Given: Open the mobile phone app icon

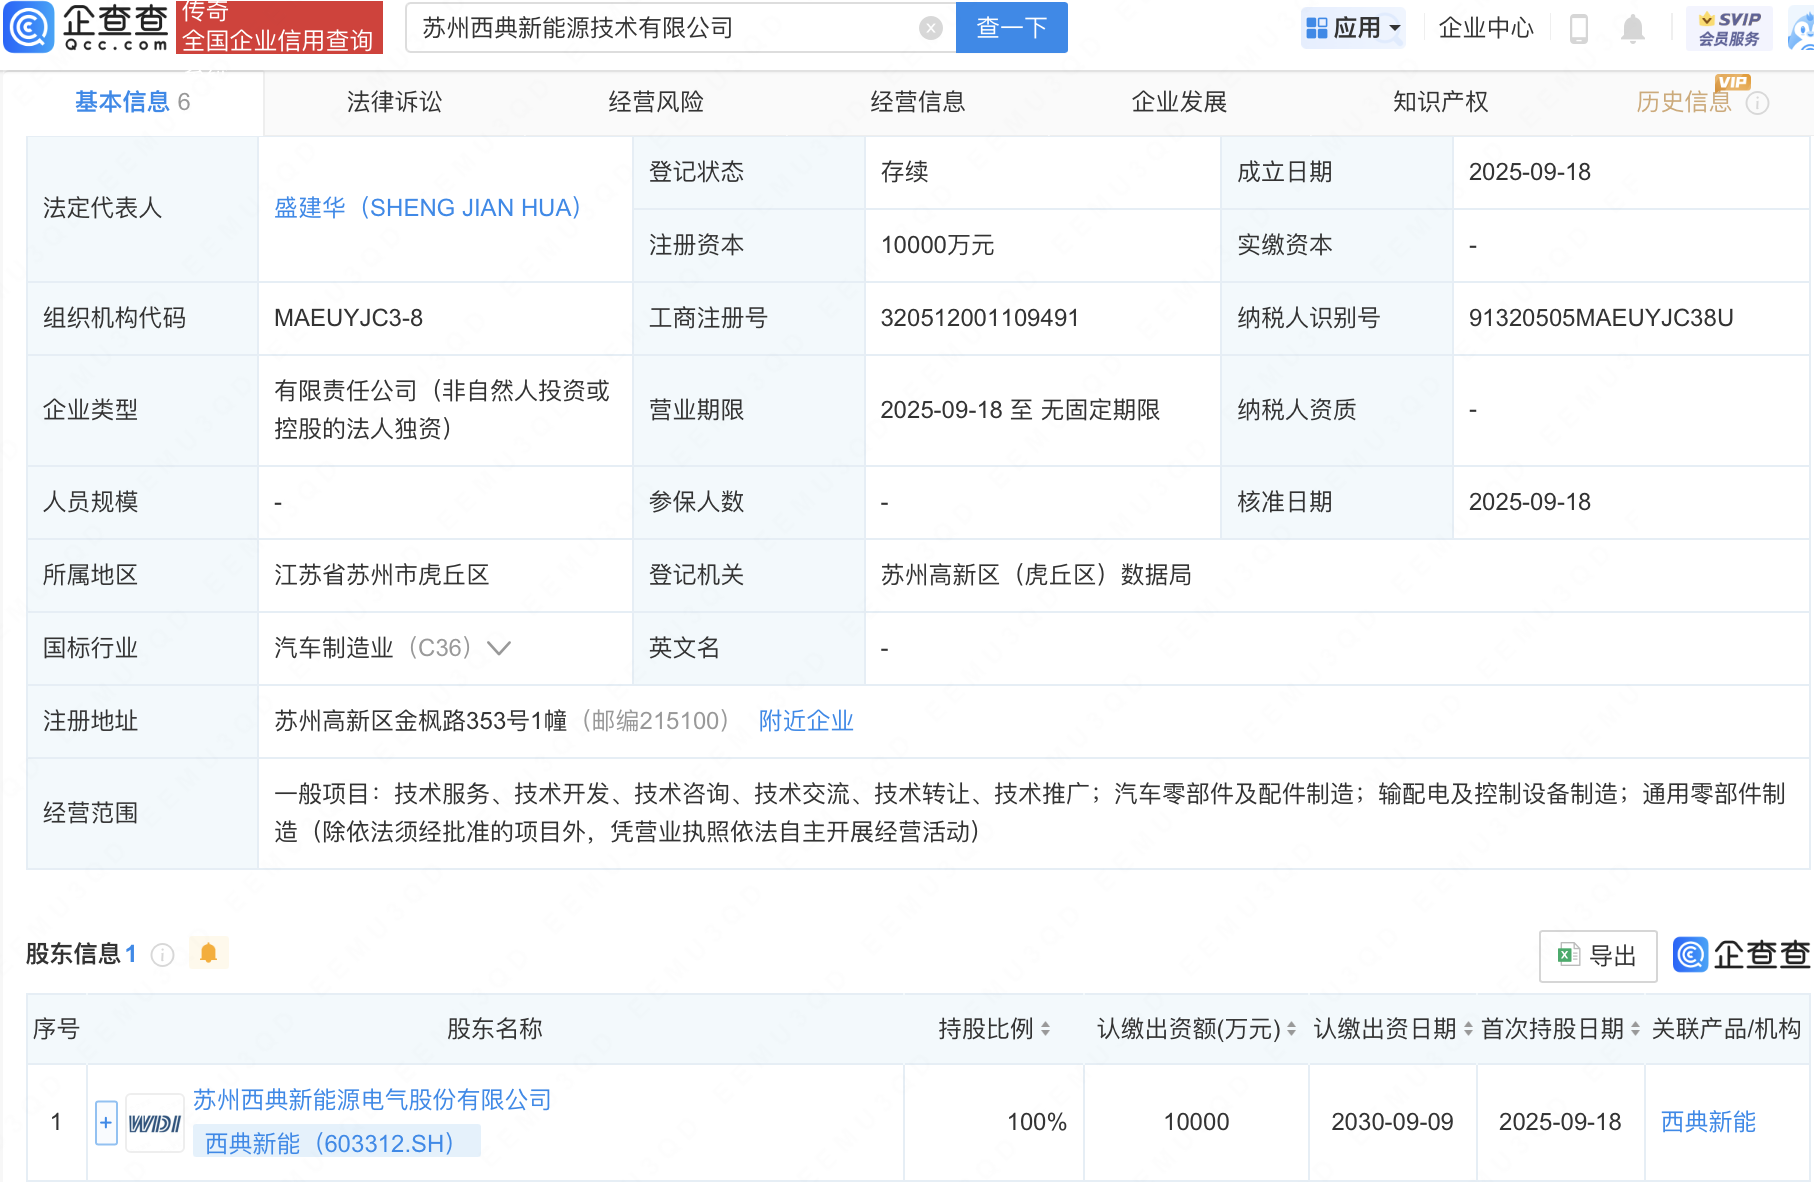Looking at the screenshot, I should (x=1579, y=28).
